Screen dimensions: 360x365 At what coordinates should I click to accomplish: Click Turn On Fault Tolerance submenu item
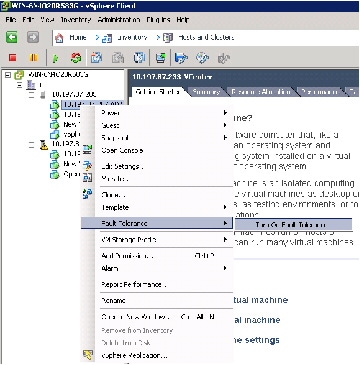tap(293, 225)
